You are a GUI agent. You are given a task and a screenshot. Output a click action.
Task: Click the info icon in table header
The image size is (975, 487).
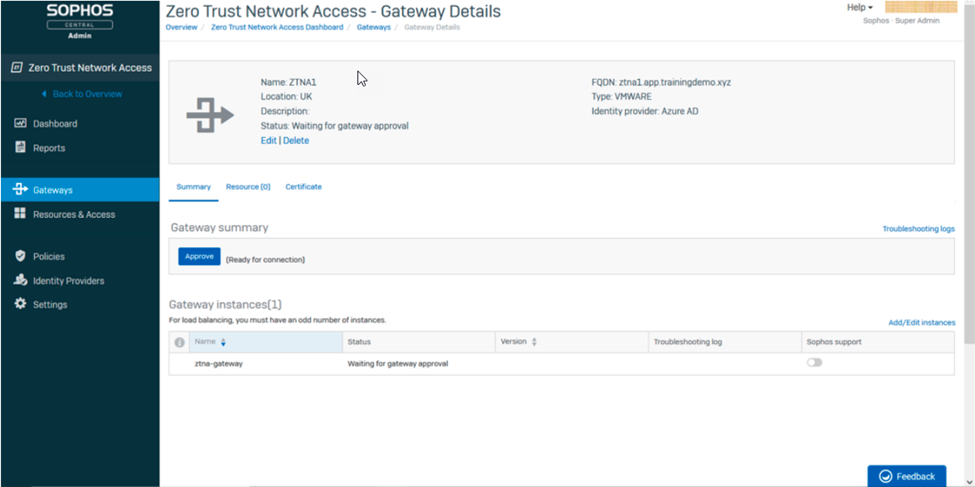click(x=180, y=342)
